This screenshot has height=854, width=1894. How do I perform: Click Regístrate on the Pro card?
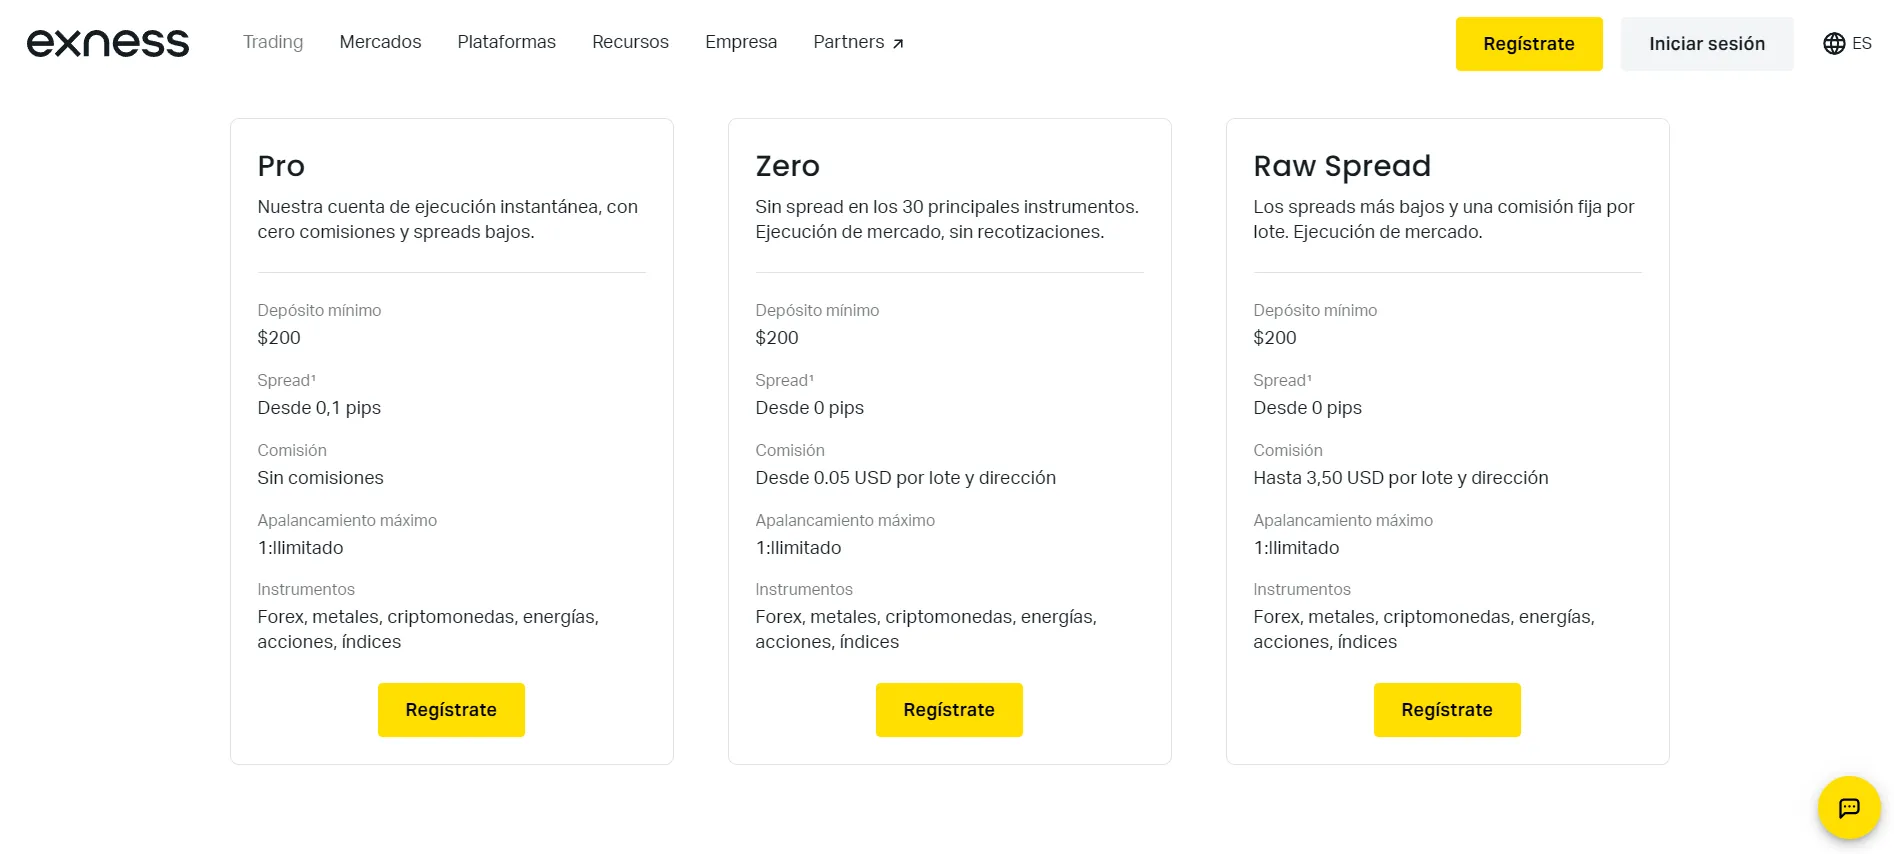click(x=451, y=710)
